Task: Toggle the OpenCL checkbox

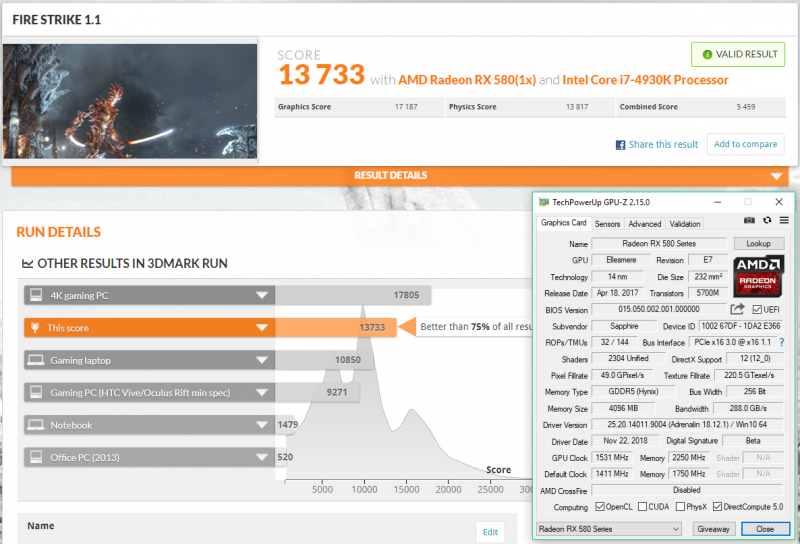Action: 599,506
